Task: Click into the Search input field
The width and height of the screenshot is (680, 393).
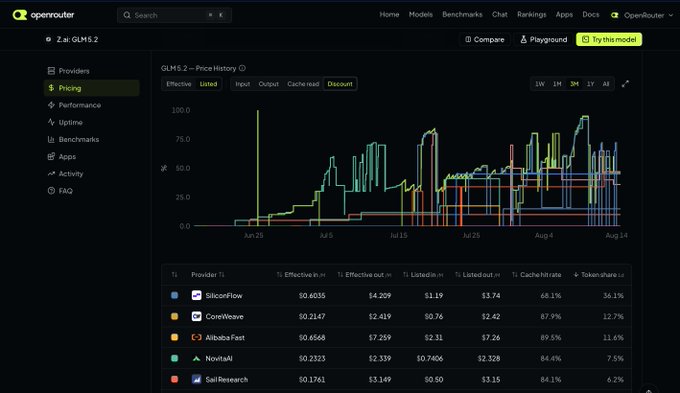Action: click(174, 15)
